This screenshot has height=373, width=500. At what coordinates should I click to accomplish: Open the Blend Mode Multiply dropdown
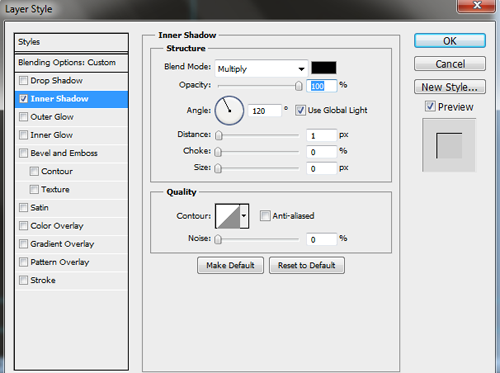click(261, 69)
